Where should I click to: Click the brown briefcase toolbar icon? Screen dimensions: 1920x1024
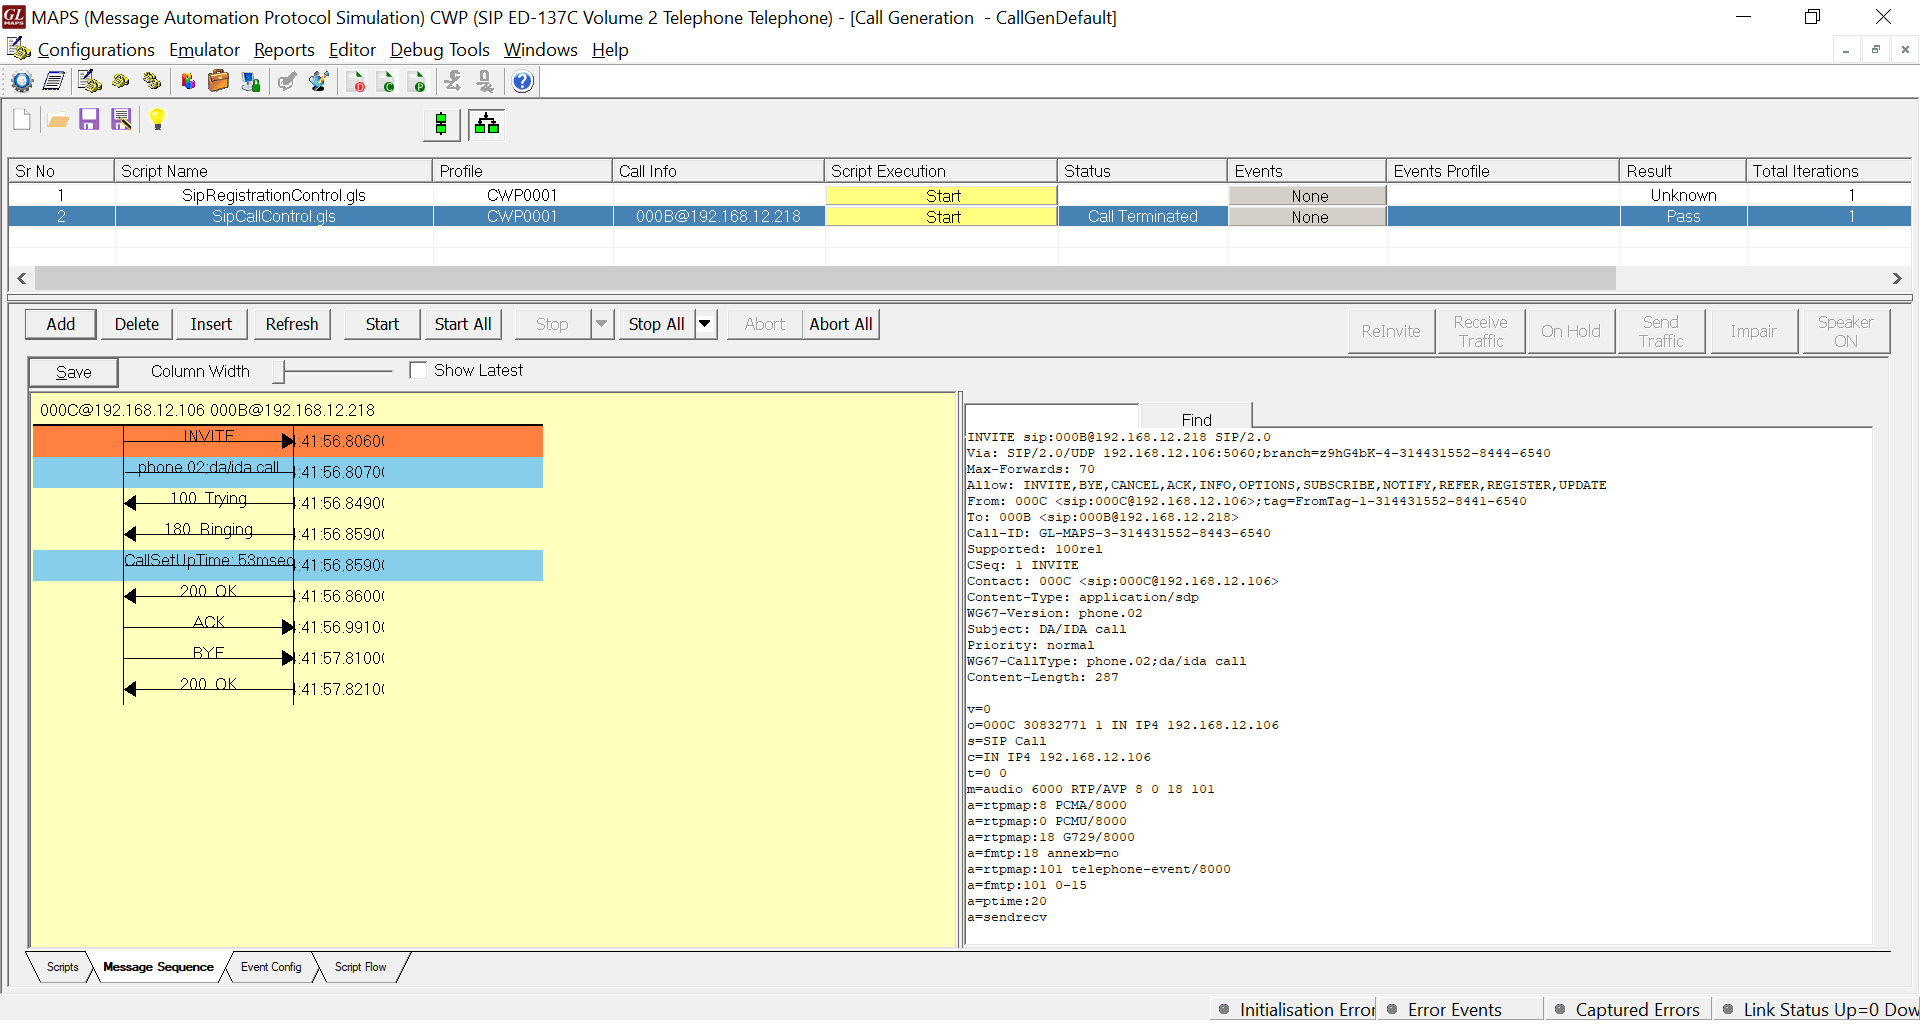(219, 82)
